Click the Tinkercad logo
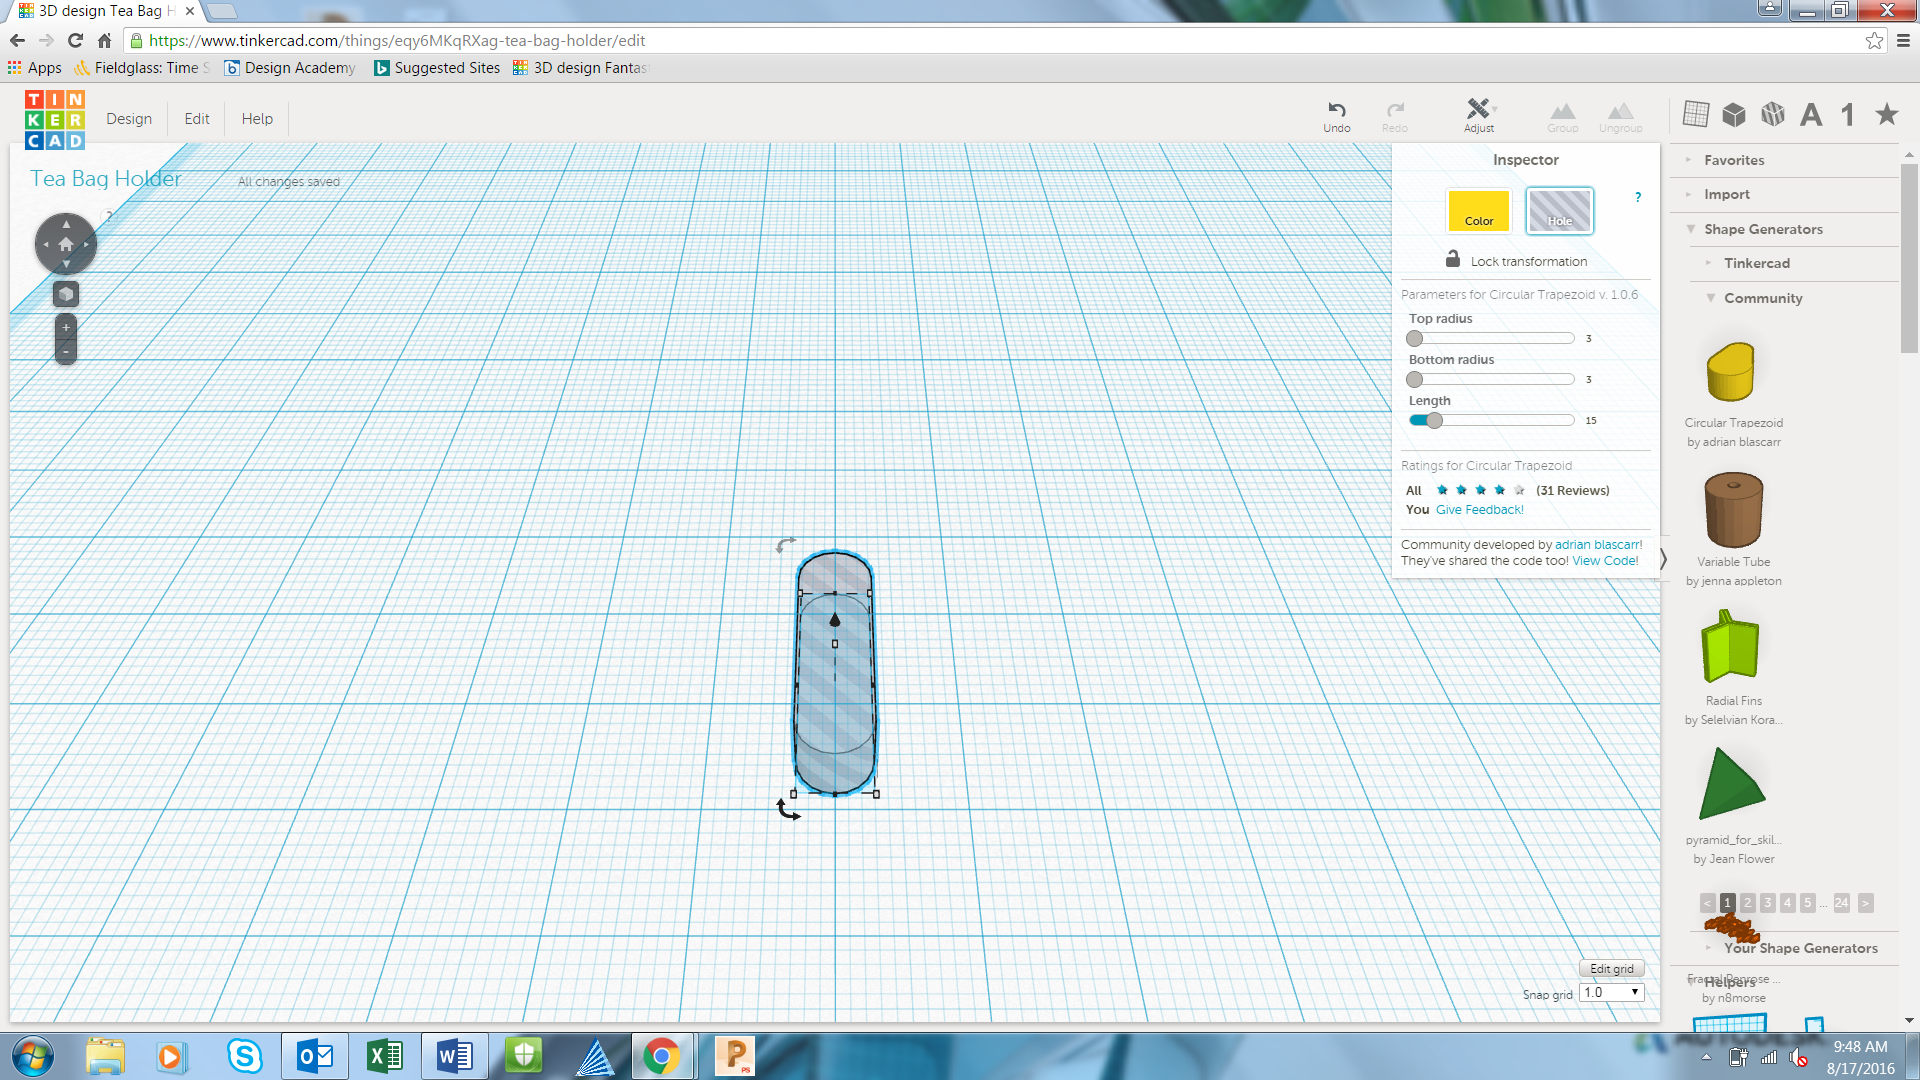The image size is (1920, 1080). 55,120
